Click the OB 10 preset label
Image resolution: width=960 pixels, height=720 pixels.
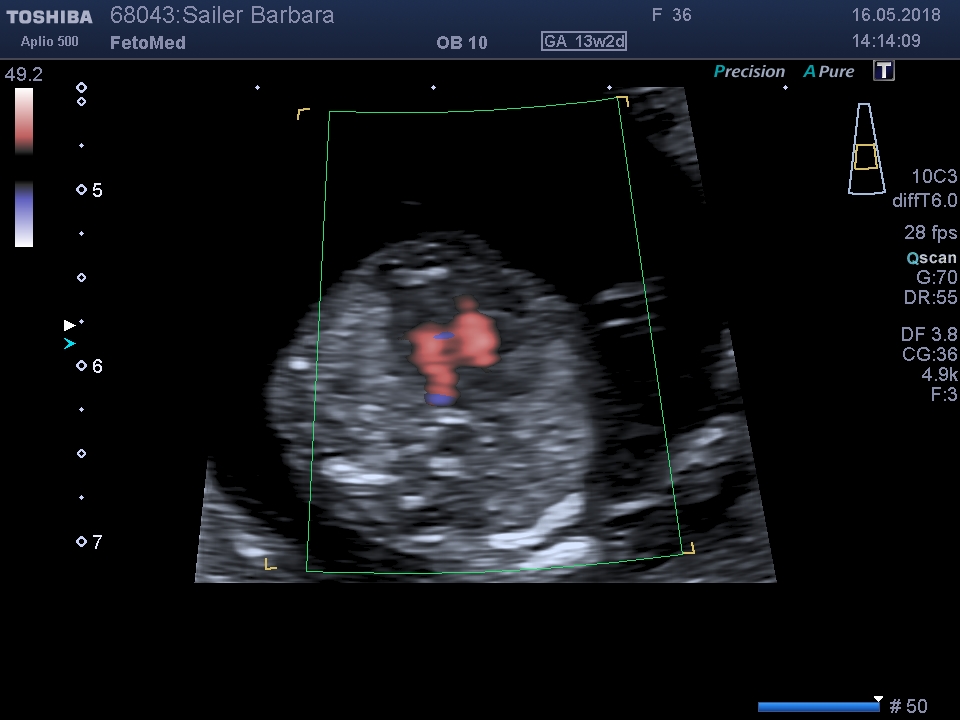tap(462, 43)
